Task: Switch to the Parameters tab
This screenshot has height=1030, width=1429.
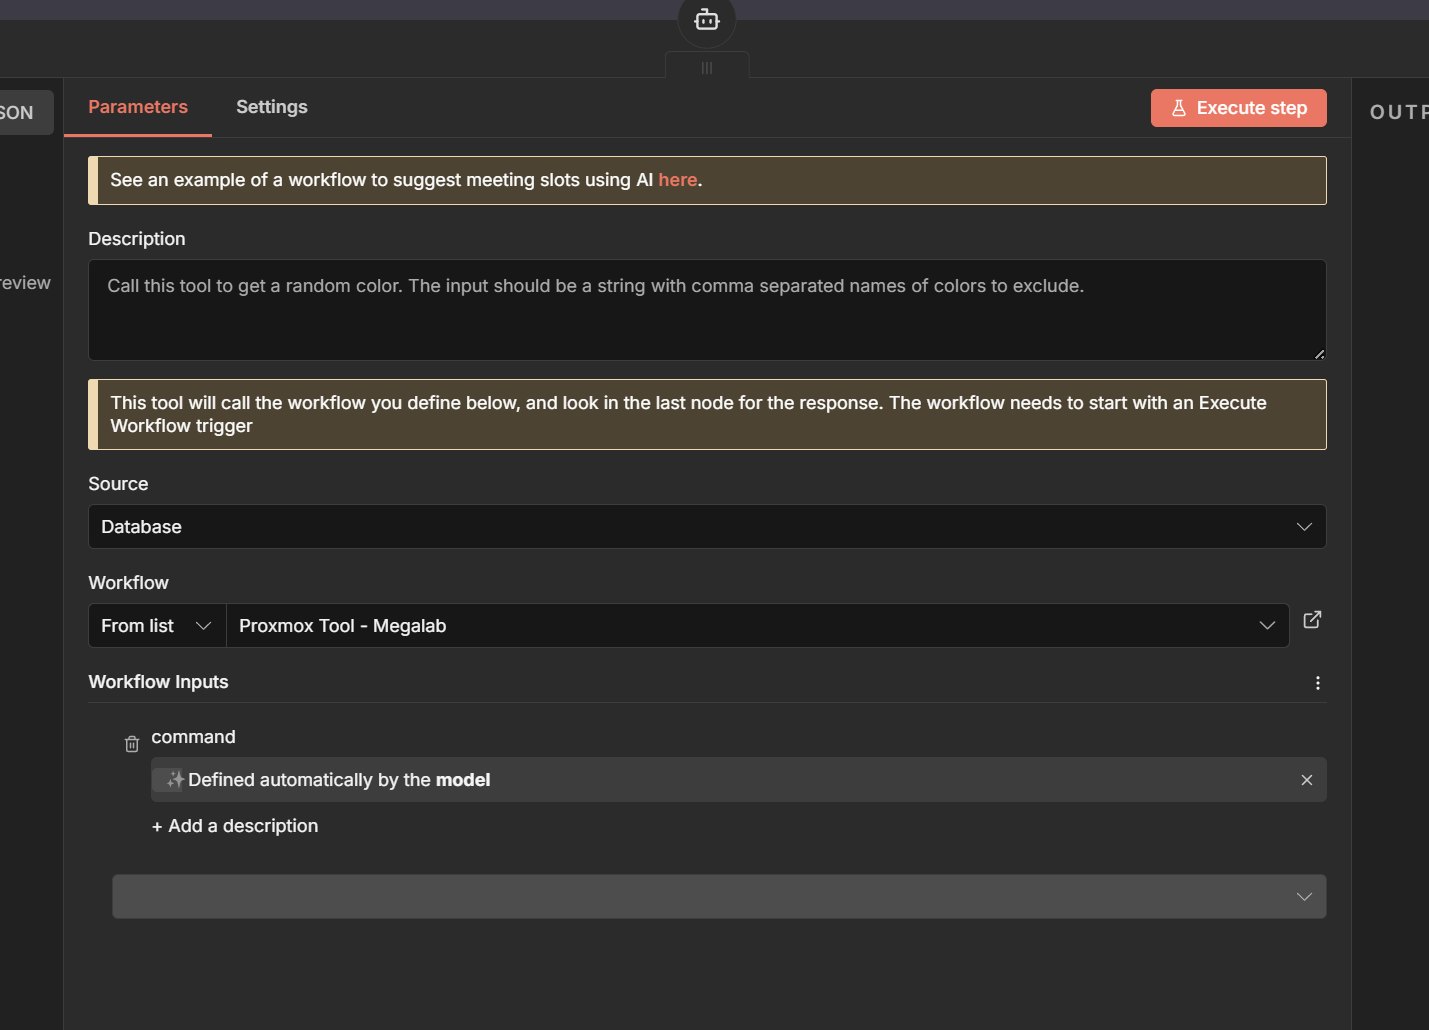Action: pos(138,107)
